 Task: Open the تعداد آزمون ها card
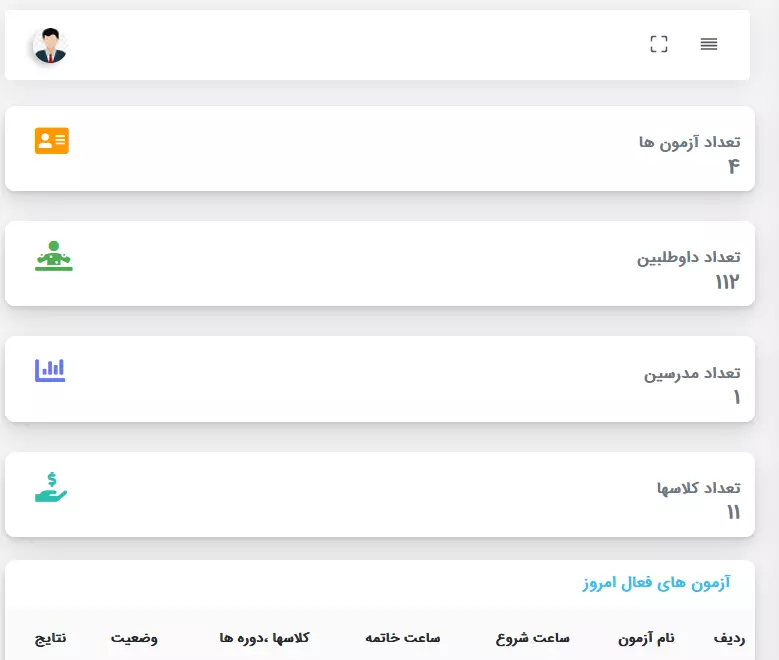(380, 149)
